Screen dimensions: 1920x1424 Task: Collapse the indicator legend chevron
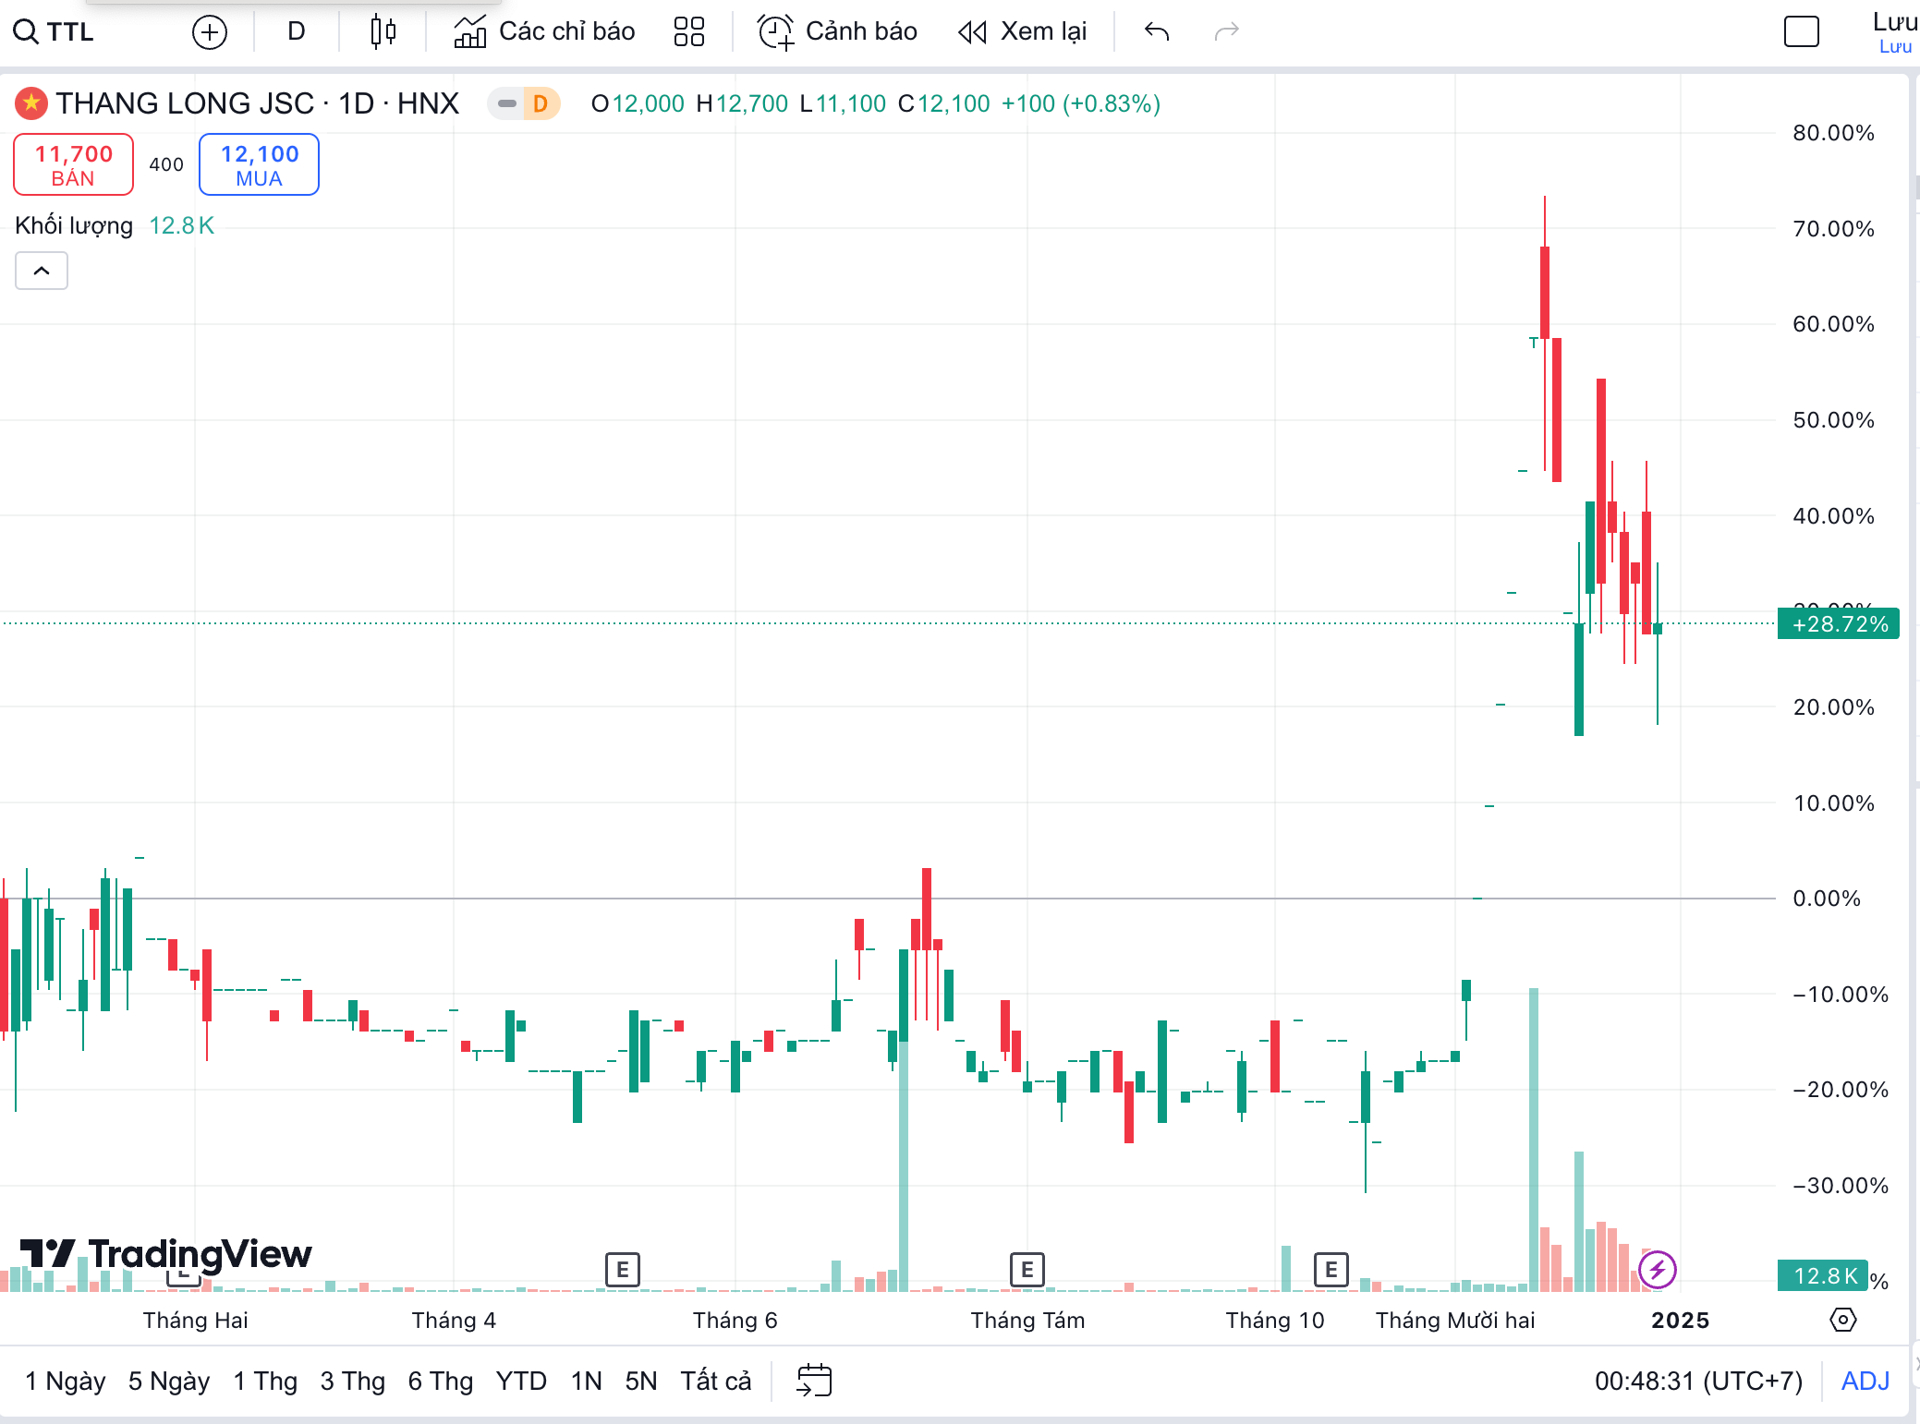pos(41,271)
